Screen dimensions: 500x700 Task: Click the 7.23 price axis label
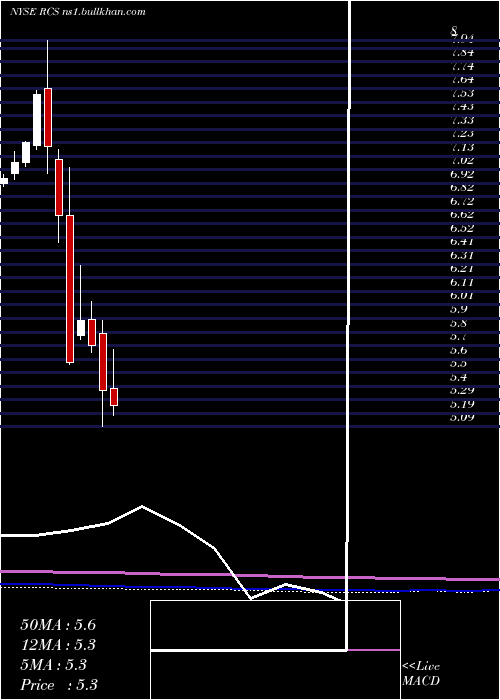point(462,133)
